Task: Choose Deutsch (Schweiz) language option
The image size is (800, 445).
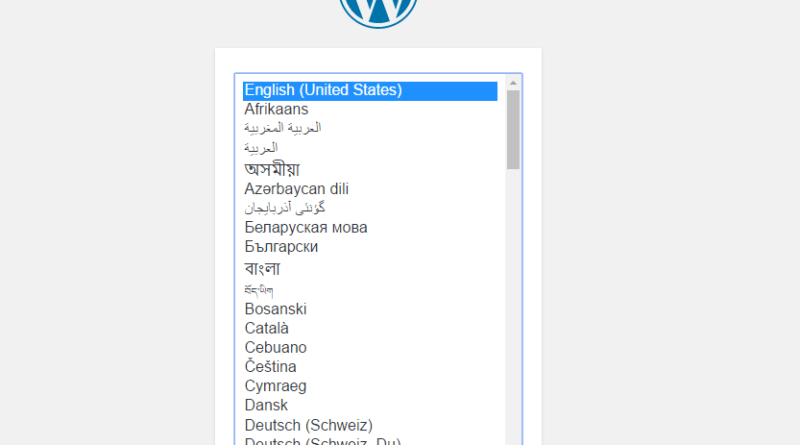Action: [x=308, y=425]
